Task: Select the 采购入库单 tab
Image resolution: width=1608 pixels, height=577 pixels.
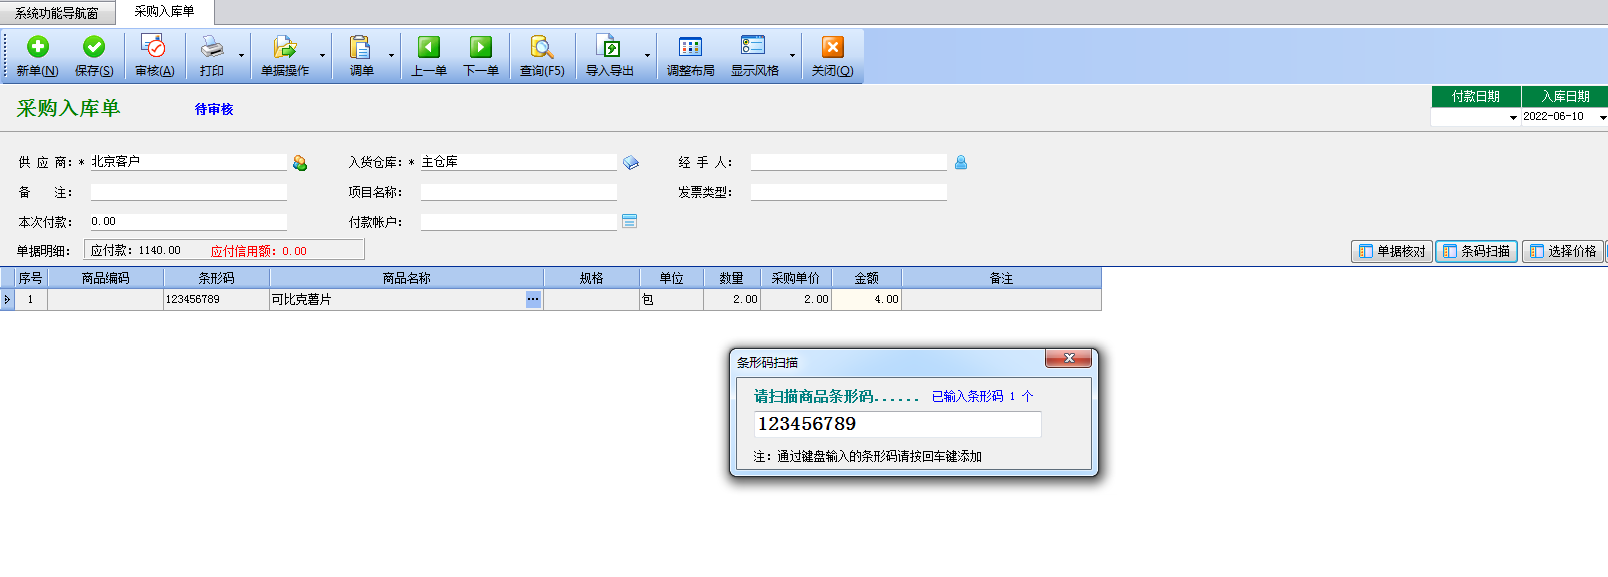Action: 164,12
